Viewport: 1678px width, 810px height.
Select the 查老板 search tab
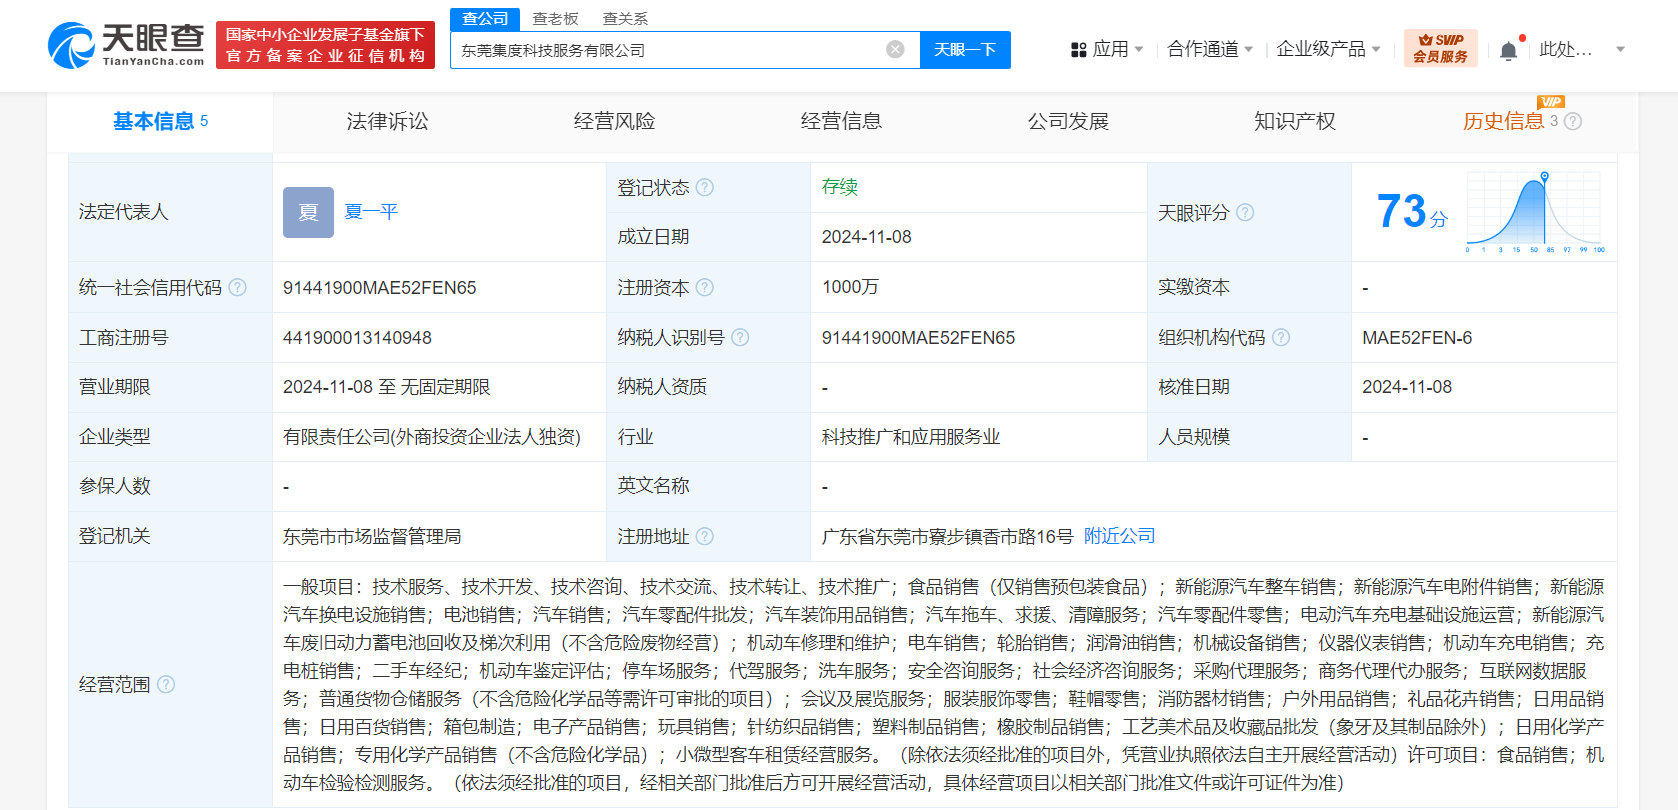(x=555, y=19)
